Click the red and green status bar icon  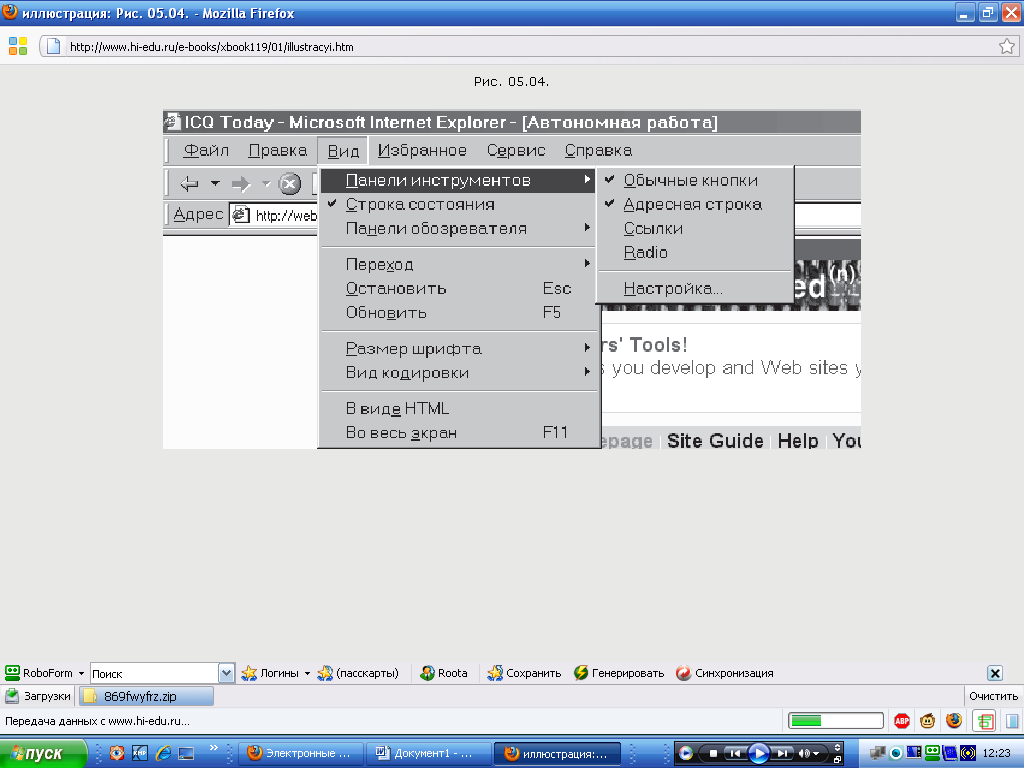984,721
